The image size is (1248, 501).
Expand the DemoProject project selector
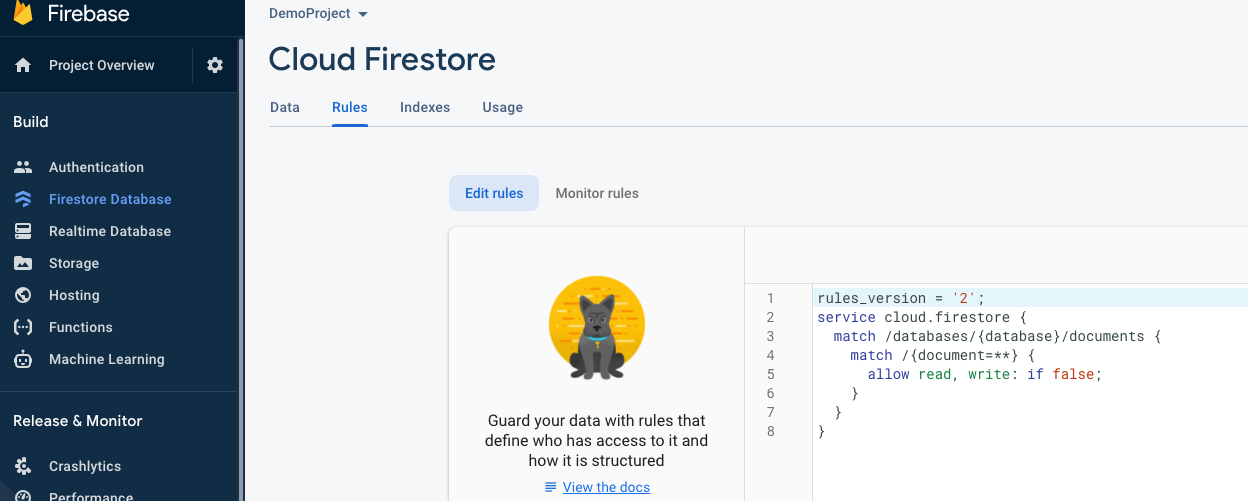tap(319, 14)
